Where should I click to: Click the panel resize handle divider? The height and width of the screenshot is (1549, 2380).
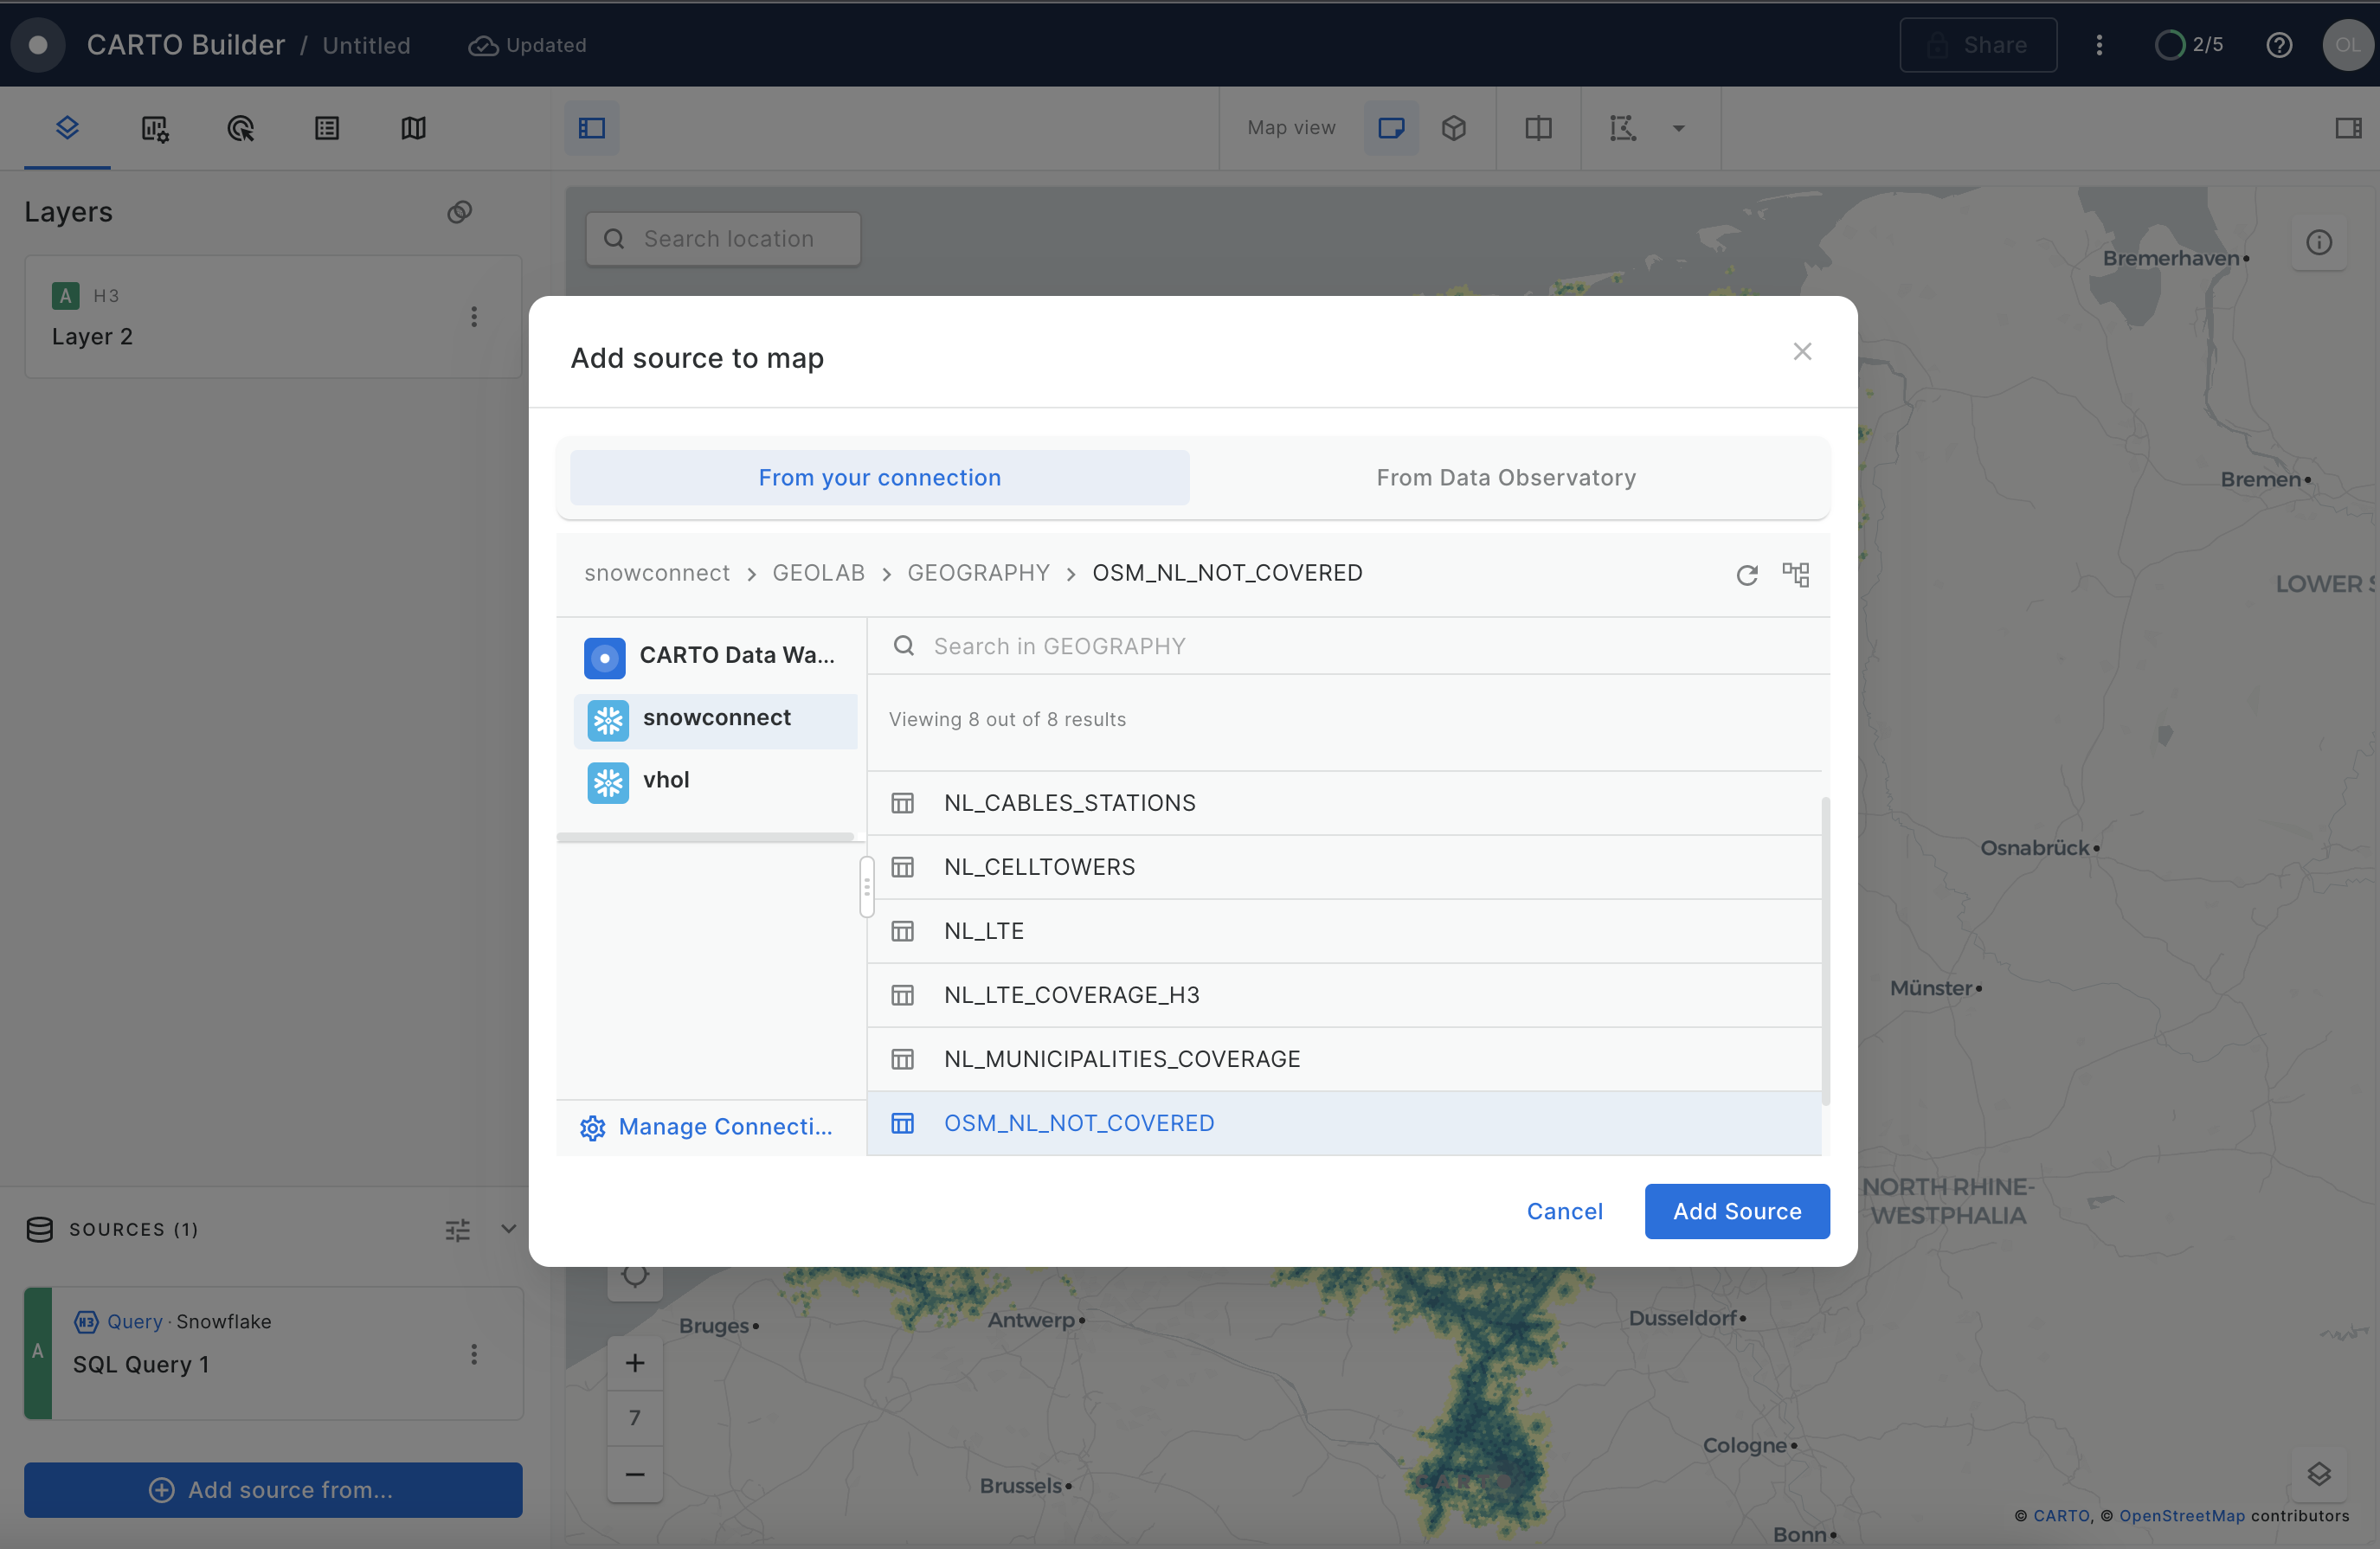click(x=866, y=887)
